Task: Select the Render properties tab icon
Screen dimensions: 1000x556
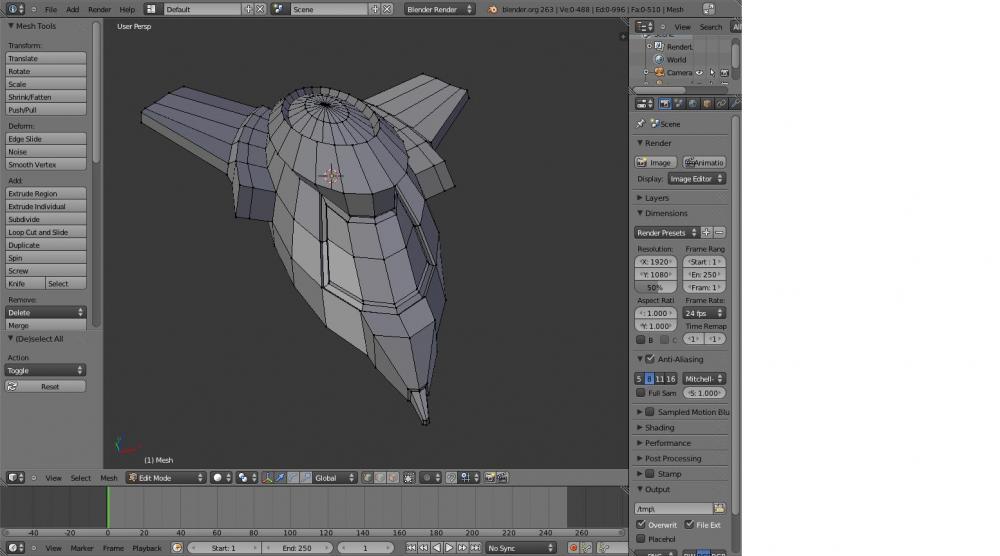Action: (665, 103)
